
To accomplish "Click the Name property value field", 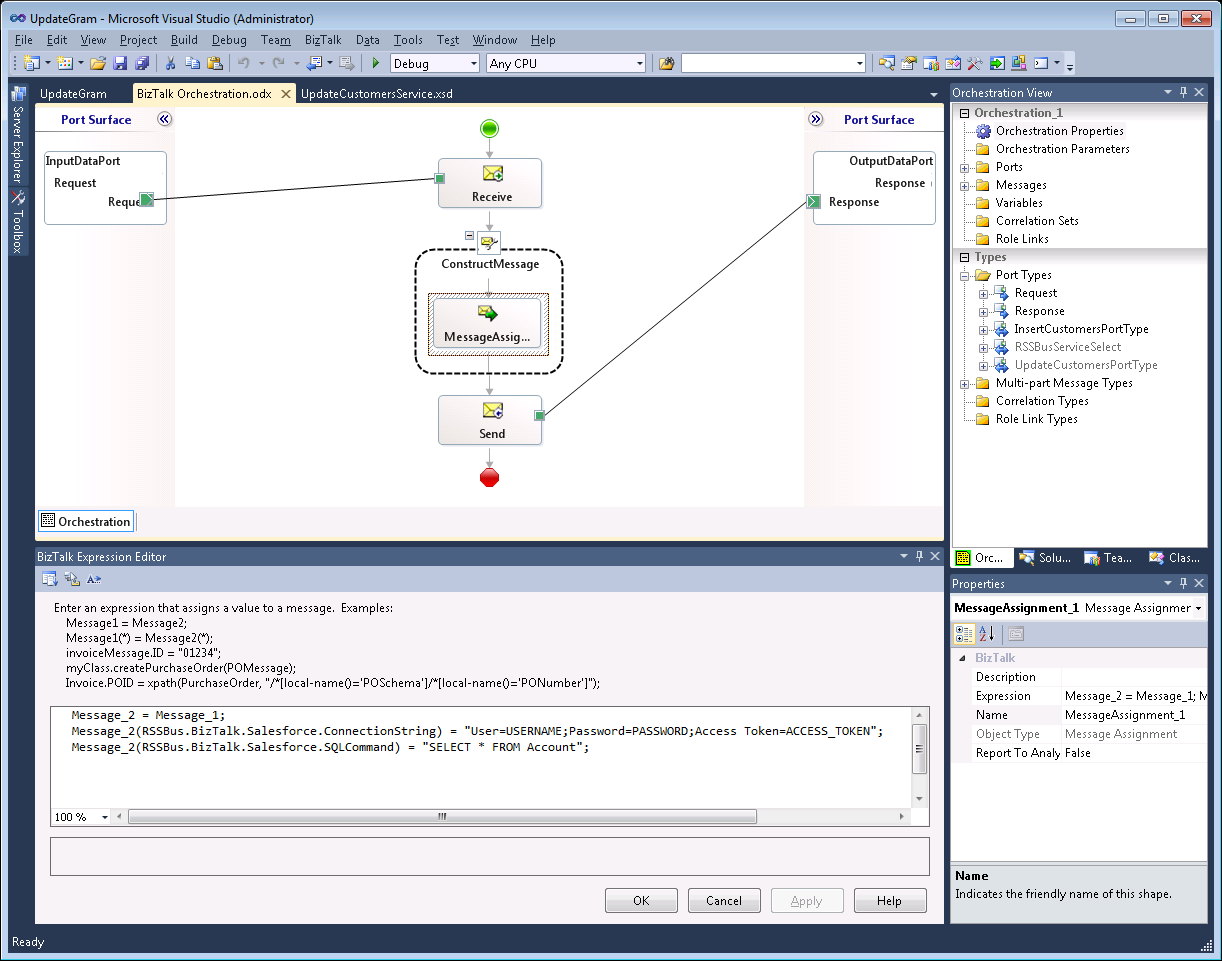I will point(1133,715).
